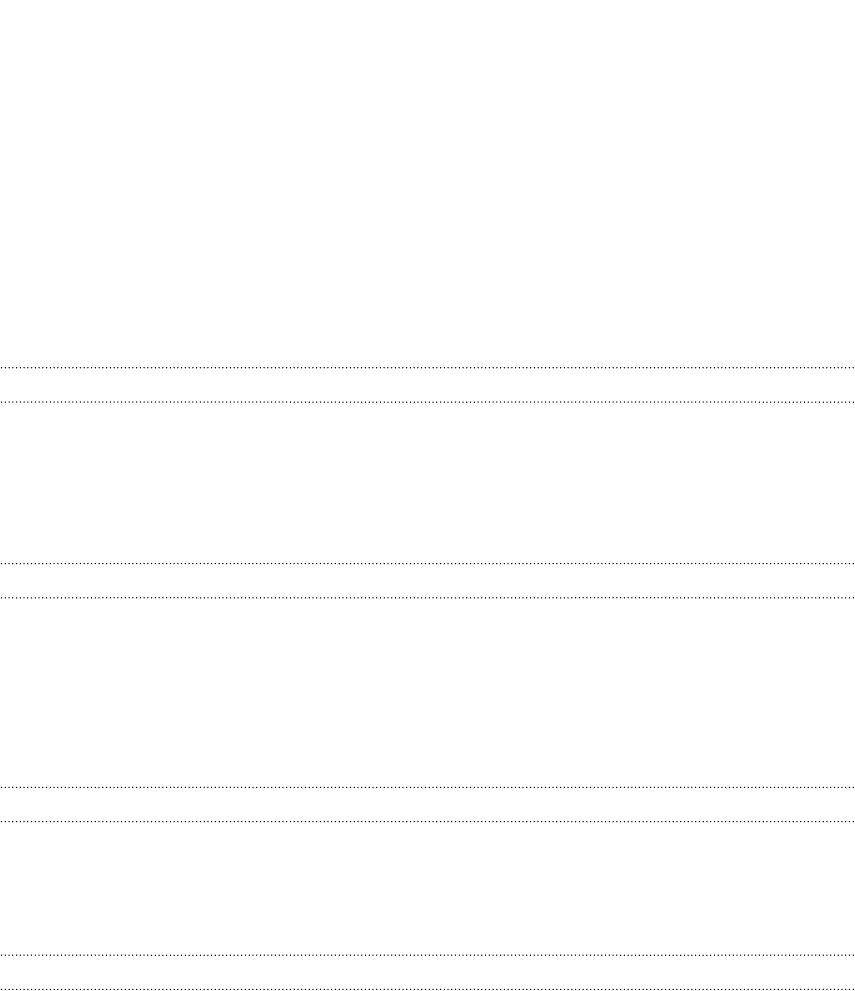Click the topmost dotted answer line
The width and height of the screenshot is (855, 991).
pos(427,367)
